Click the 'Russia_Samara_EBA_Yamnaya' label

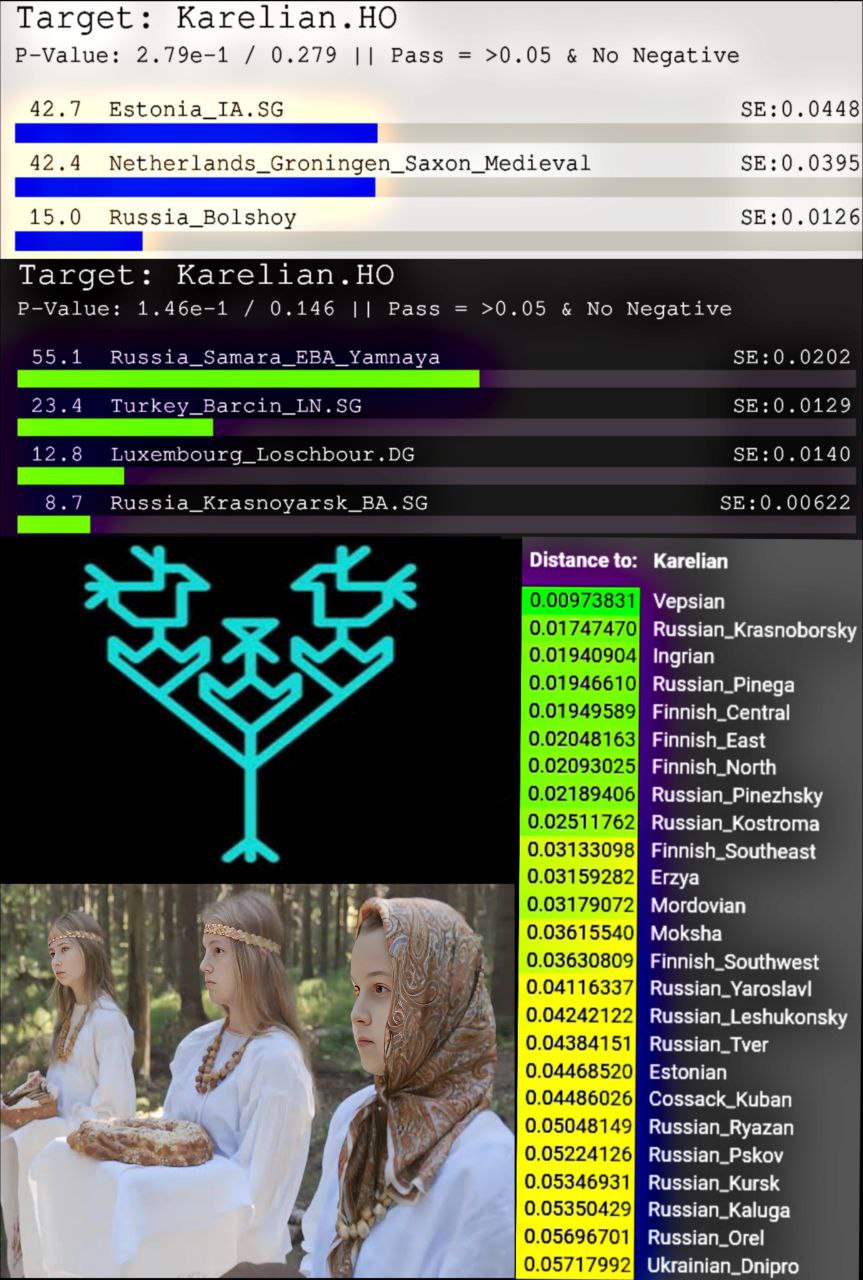pyautogui.click(x=275, y=357)
